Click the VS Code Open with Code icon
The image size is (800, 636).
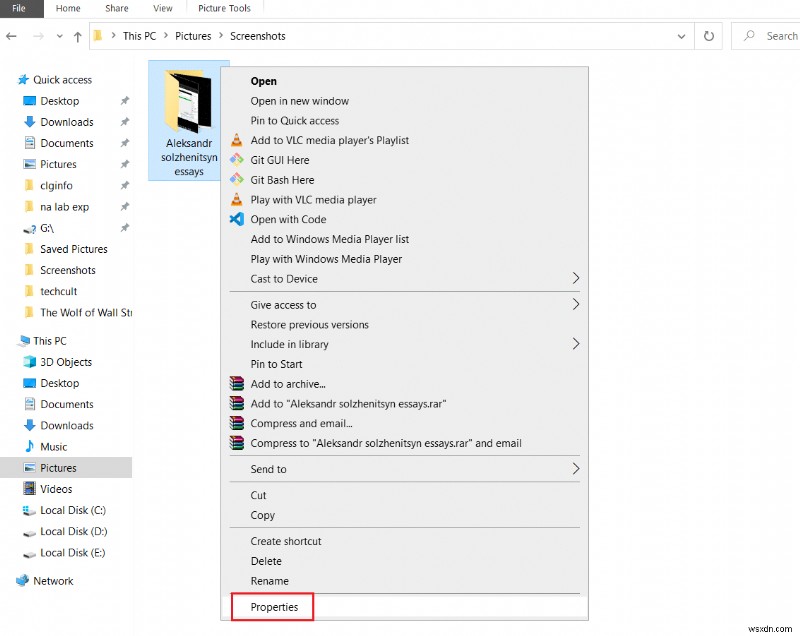(x=237, y=219)
